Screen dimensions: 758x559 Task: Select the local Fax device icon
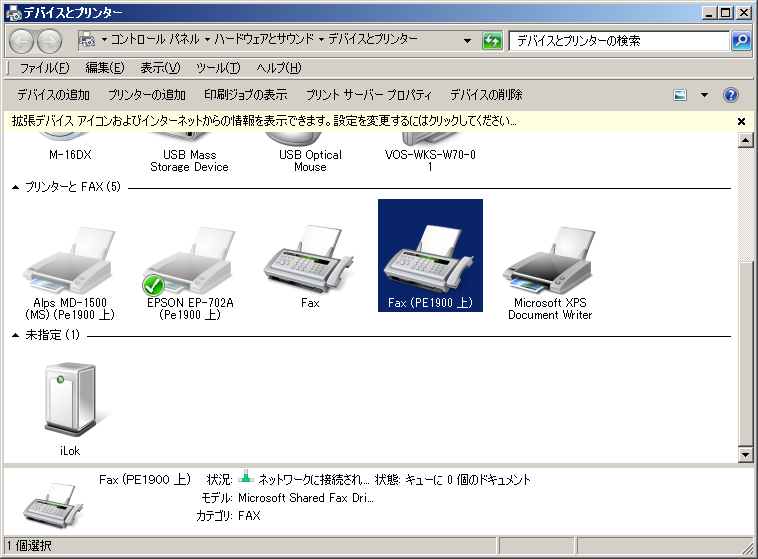(309, 262)
